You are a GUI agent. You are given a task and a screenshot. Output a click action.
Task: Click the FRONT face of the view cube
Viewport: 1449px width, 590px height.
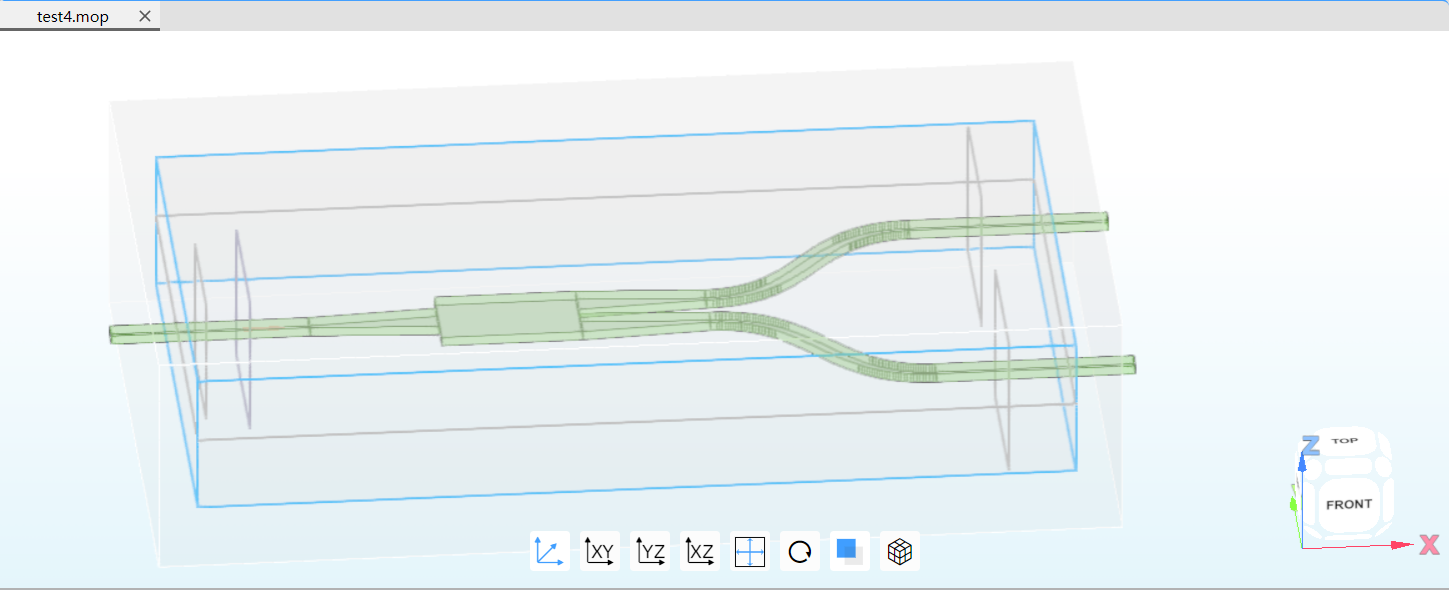point(1348,505)
